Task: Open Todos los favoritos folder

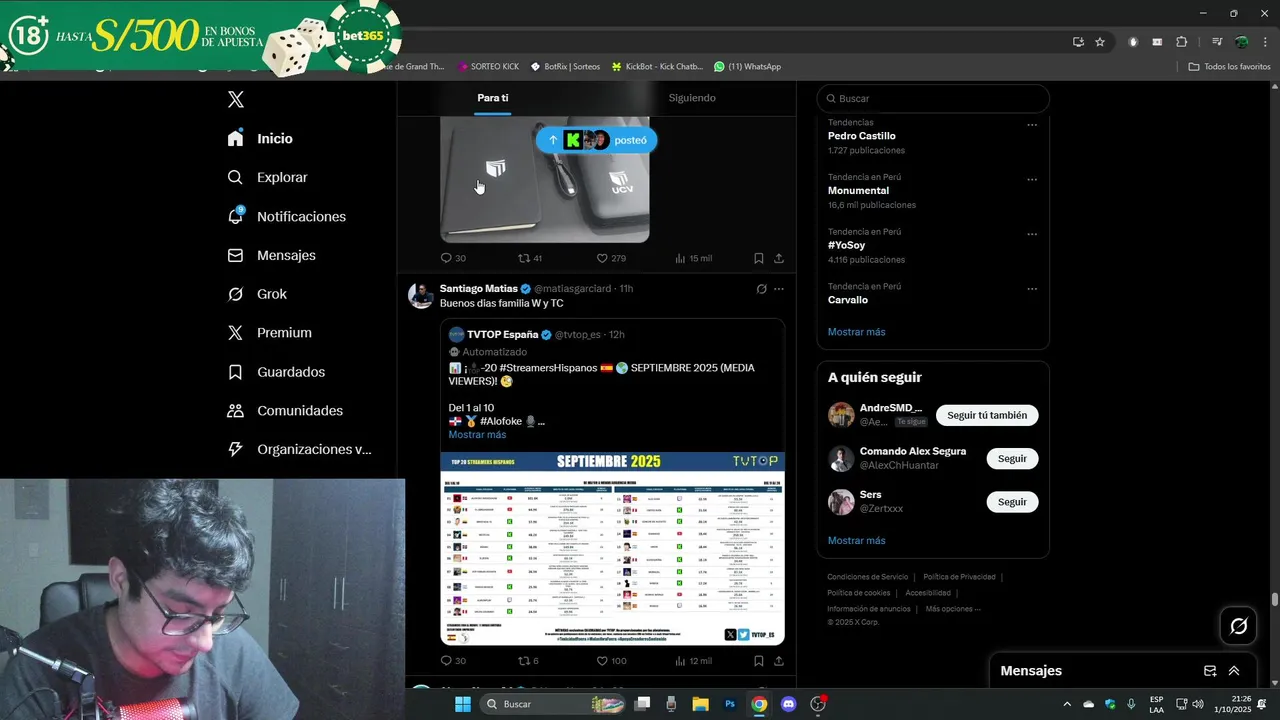Action: [1229, 66]
